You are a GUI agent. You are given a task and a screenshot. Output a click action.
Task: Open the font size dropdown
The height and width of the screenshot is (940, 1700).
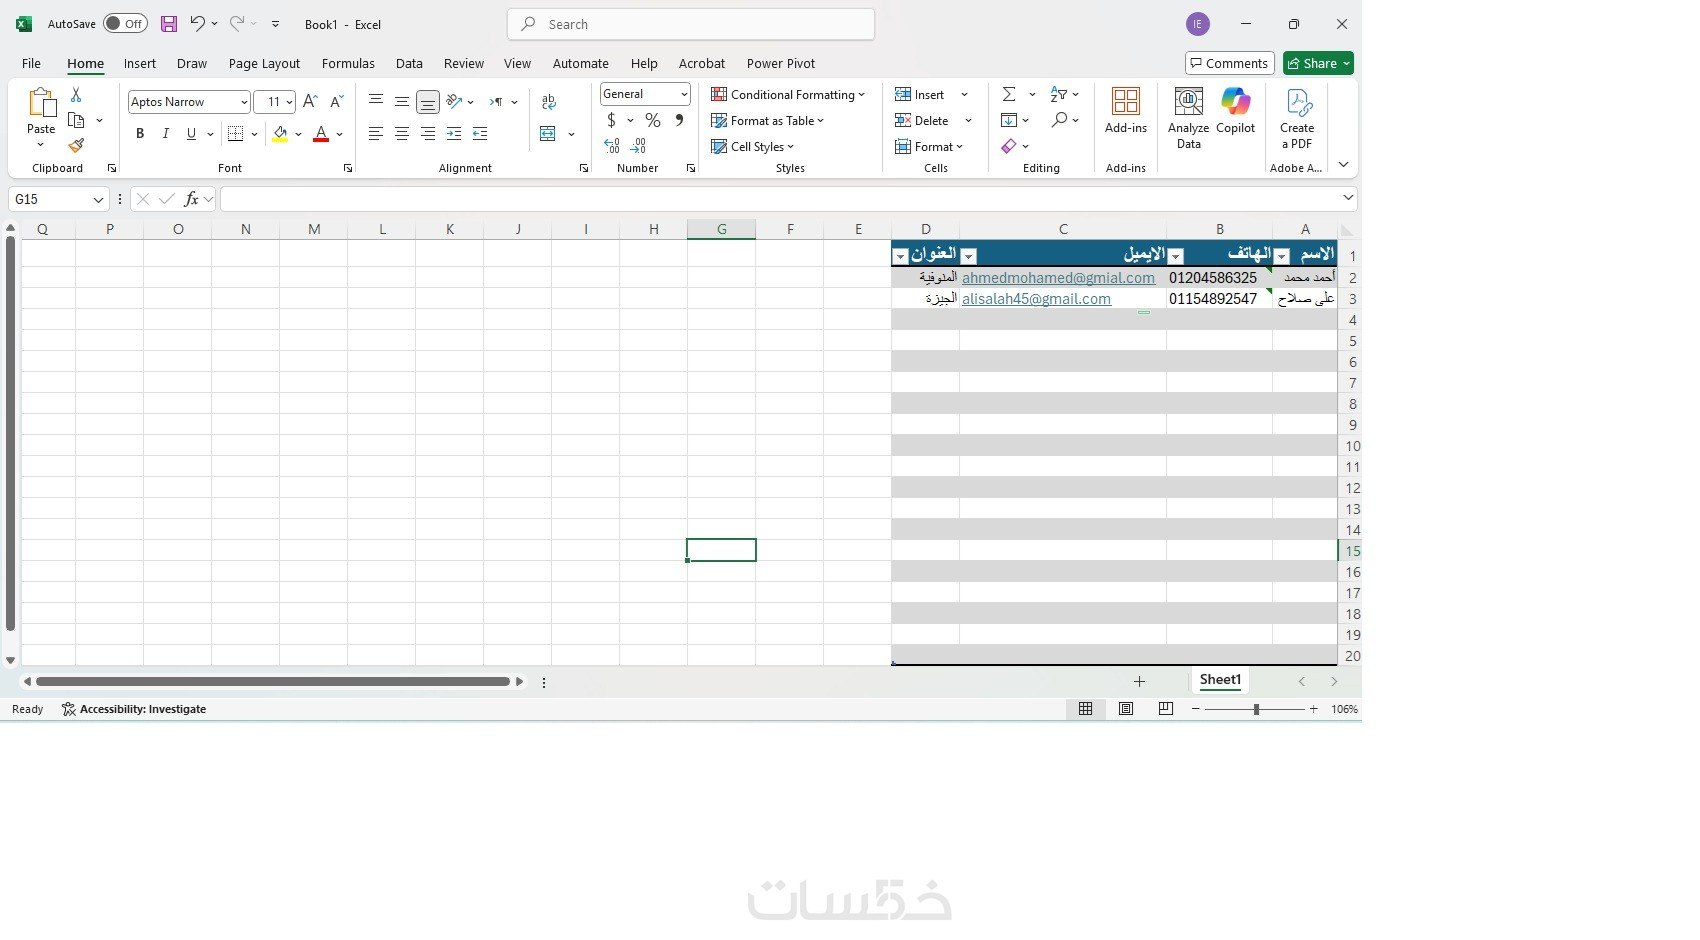coord(289,101)
